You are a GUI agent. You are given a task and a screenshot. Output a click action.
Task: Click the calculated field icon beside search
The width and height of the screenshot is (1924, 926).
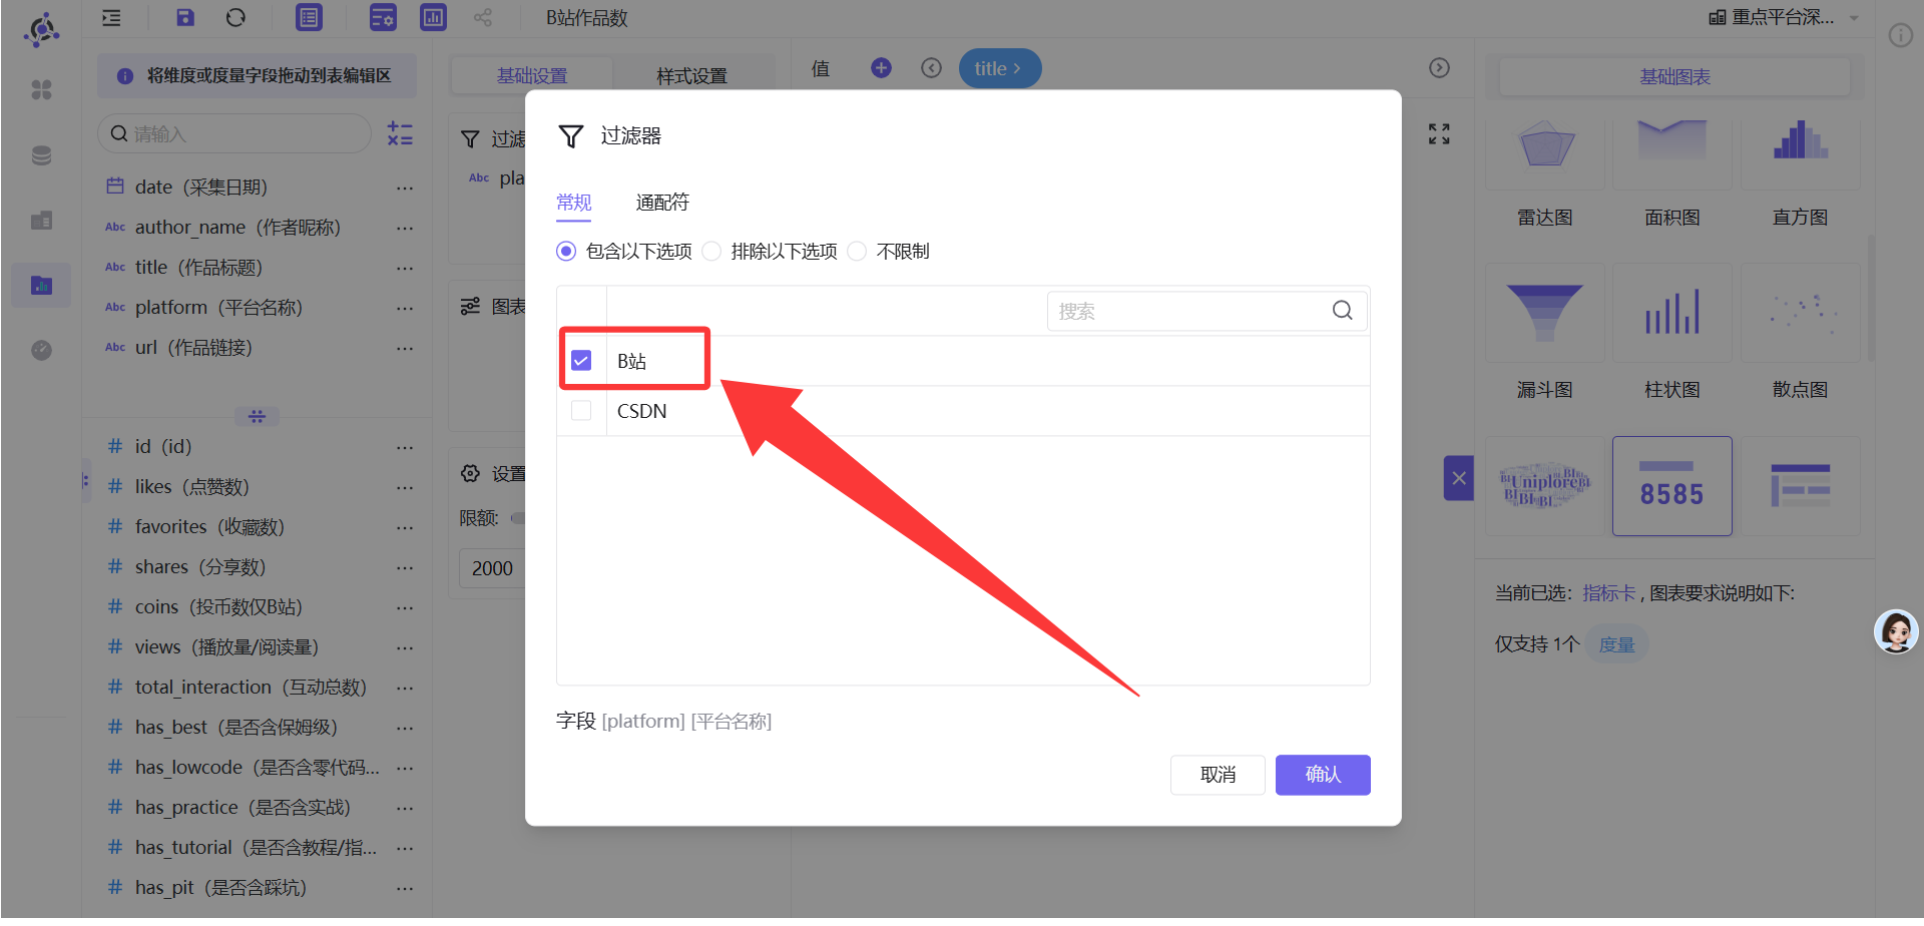(x=400, y=134)
